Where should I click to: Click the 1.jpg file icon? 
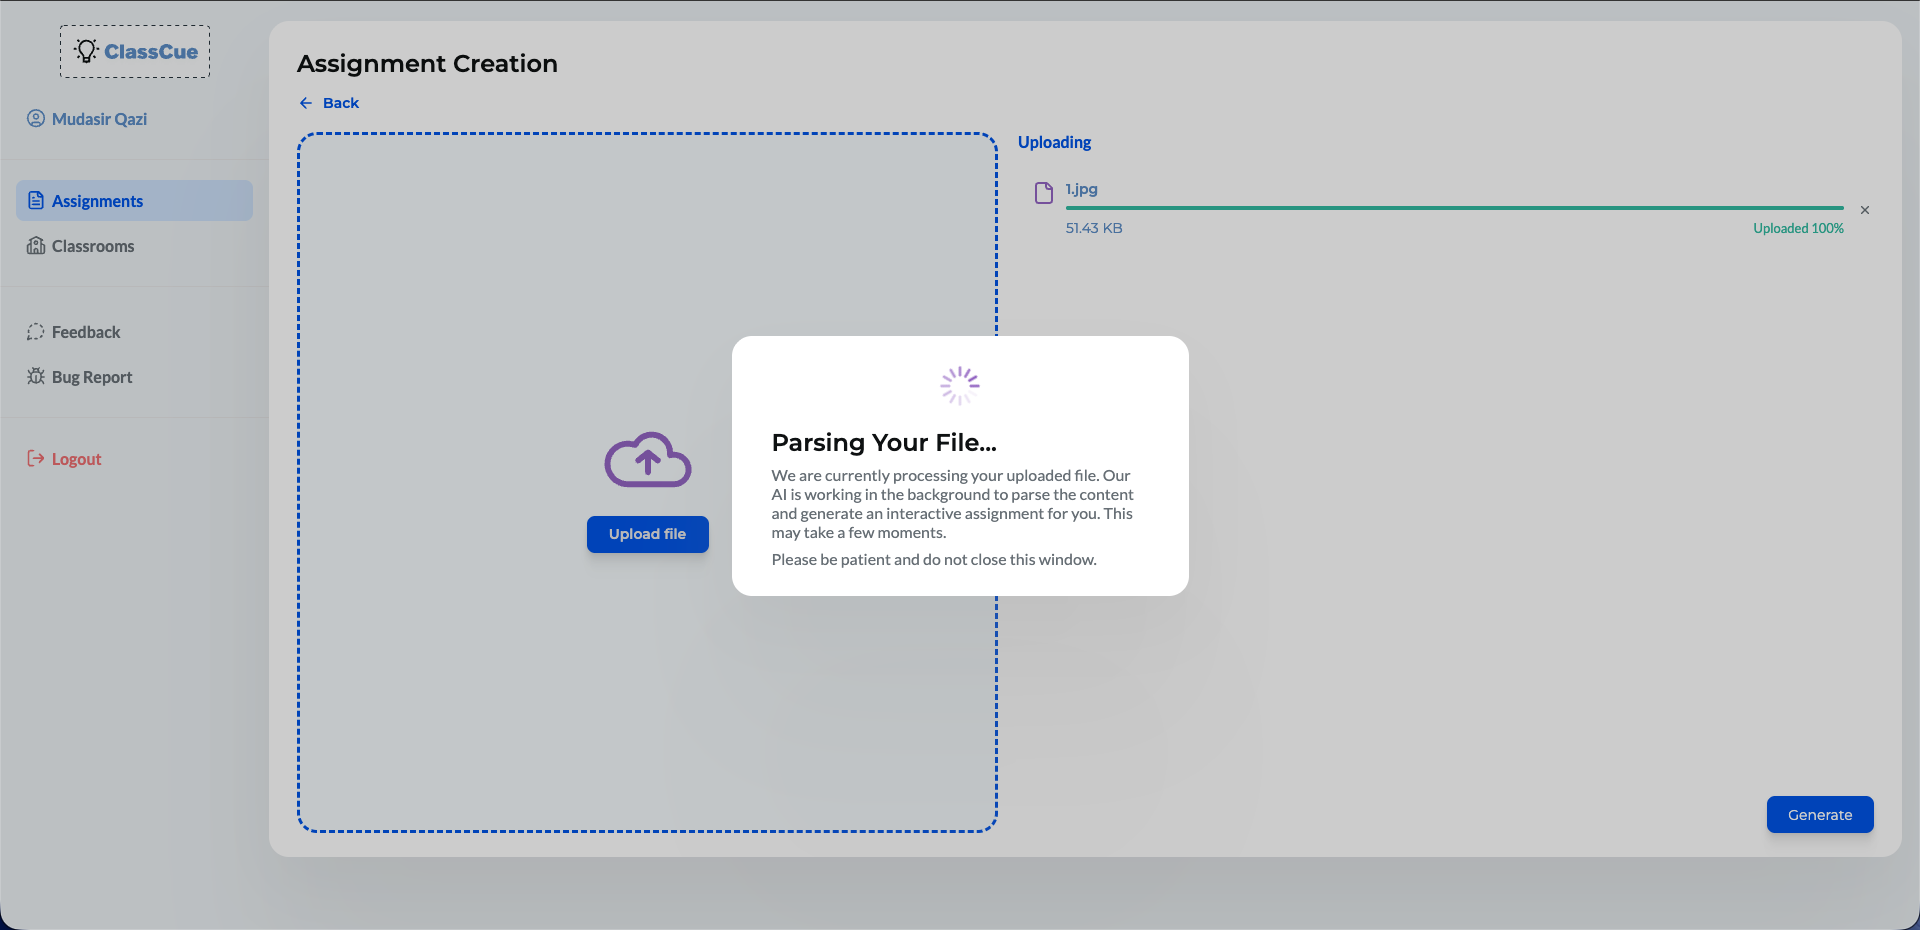(x=1043, y=193)
